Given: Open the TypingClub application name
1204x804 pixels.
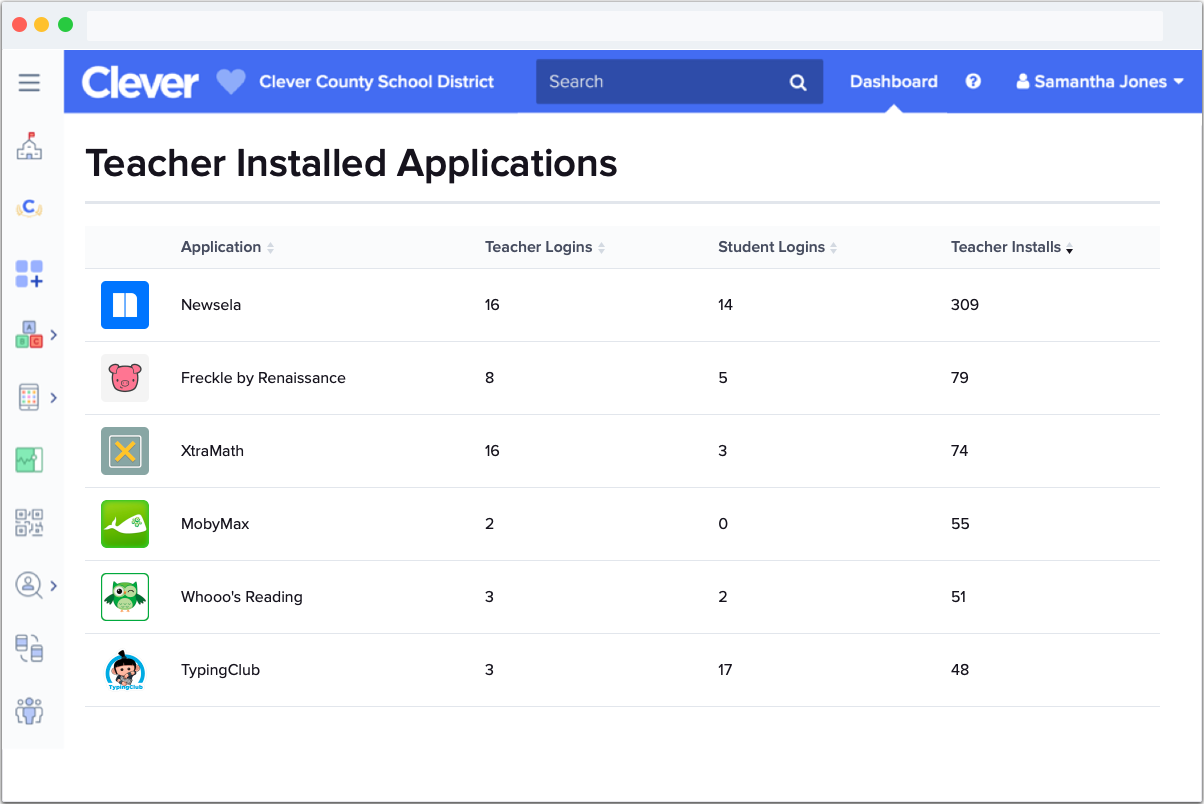Looking at the screenshot, I should [x=220, y=670].
